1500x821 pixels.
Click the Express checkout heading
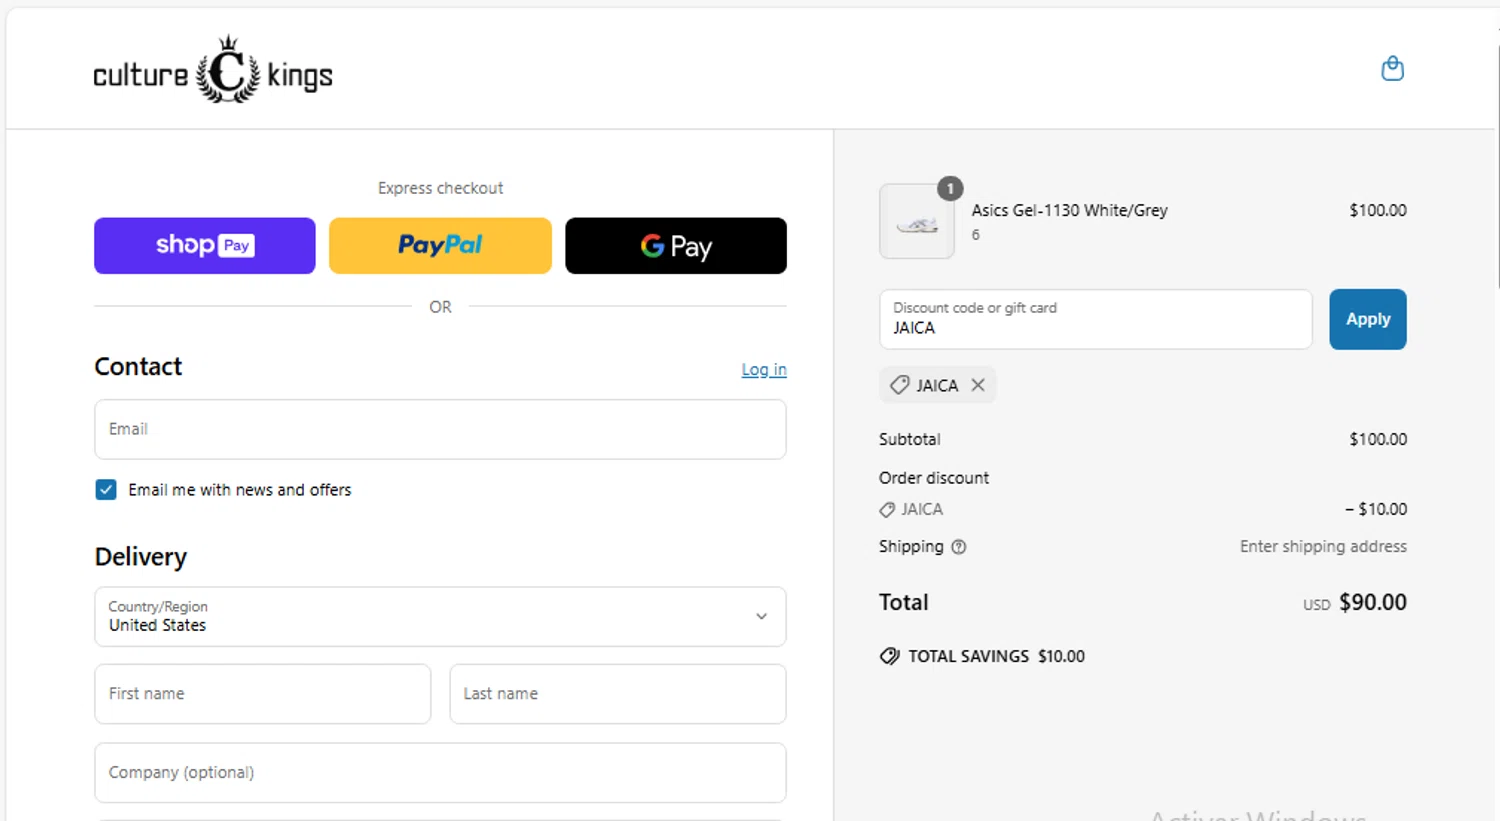440,188
